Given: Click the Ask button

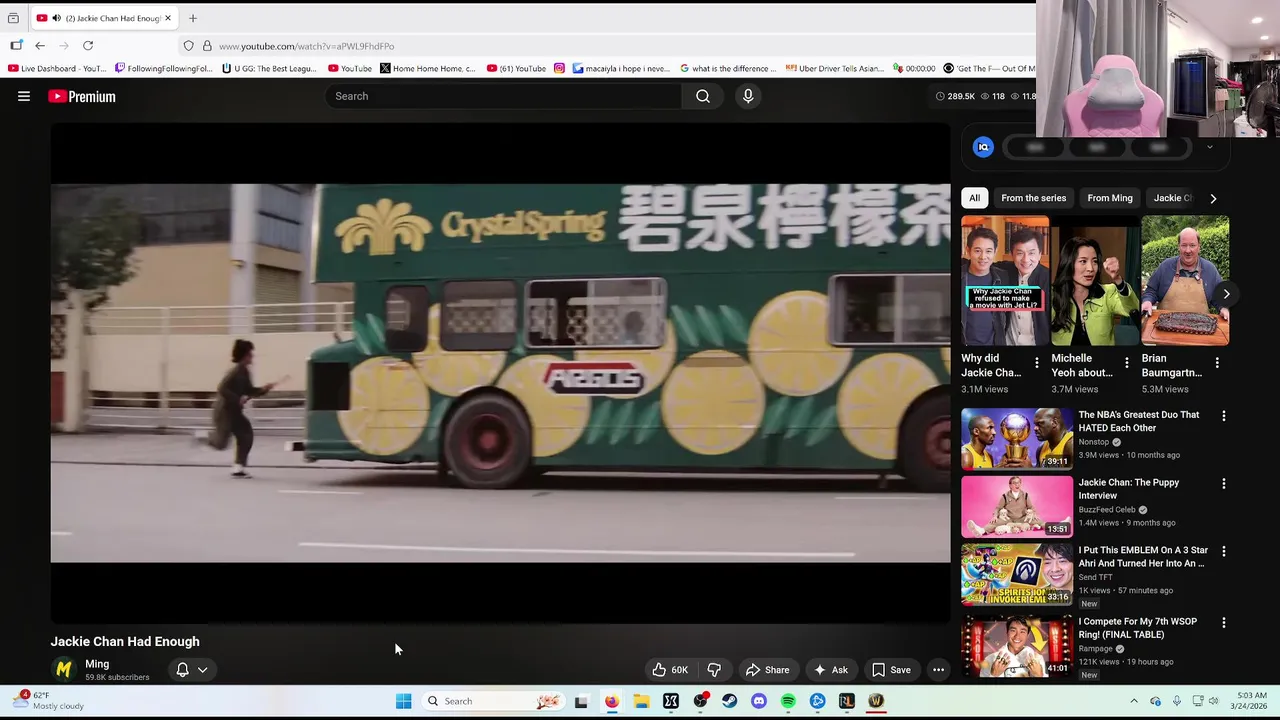Looking at the screenshot, I should click(830, 670).
